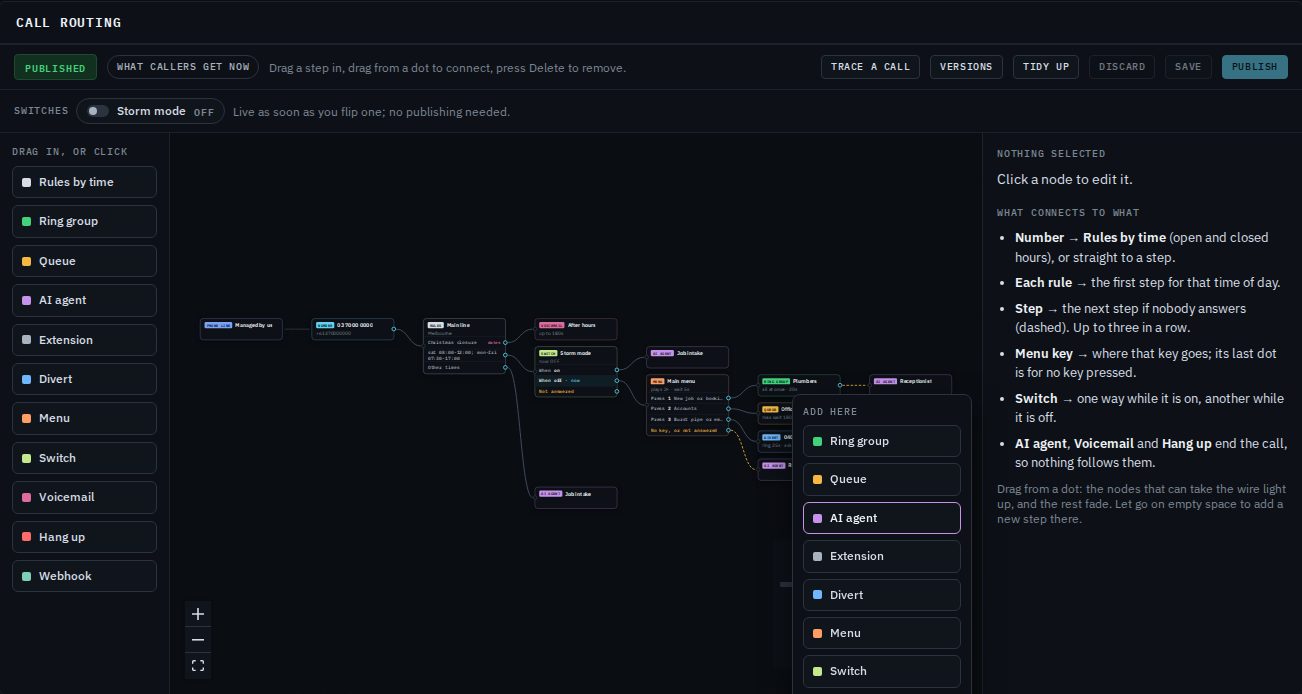The height and width of the screenshot is (694, 1302).
Task: Select the 03 7000 0000 number node
Action: 353,329
